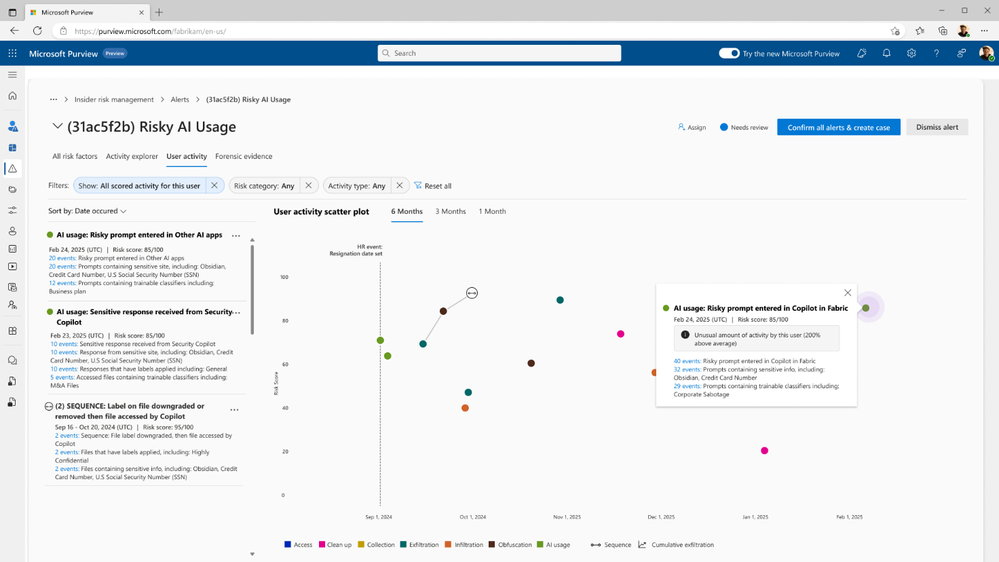The image size is (999, 562).
Task: Clear the Activity type filter
Action: coord(399,185)
